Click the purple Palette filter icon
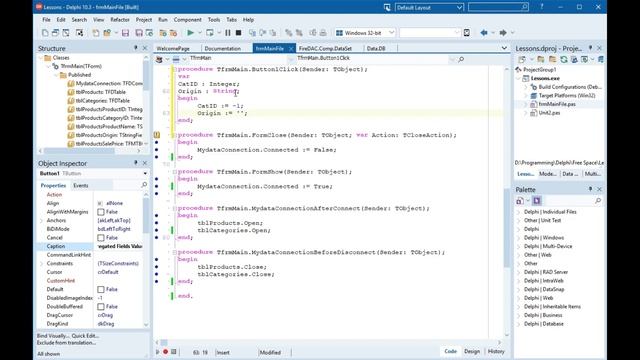This screenshot has height=360, width=640. (x=536, y=201)
